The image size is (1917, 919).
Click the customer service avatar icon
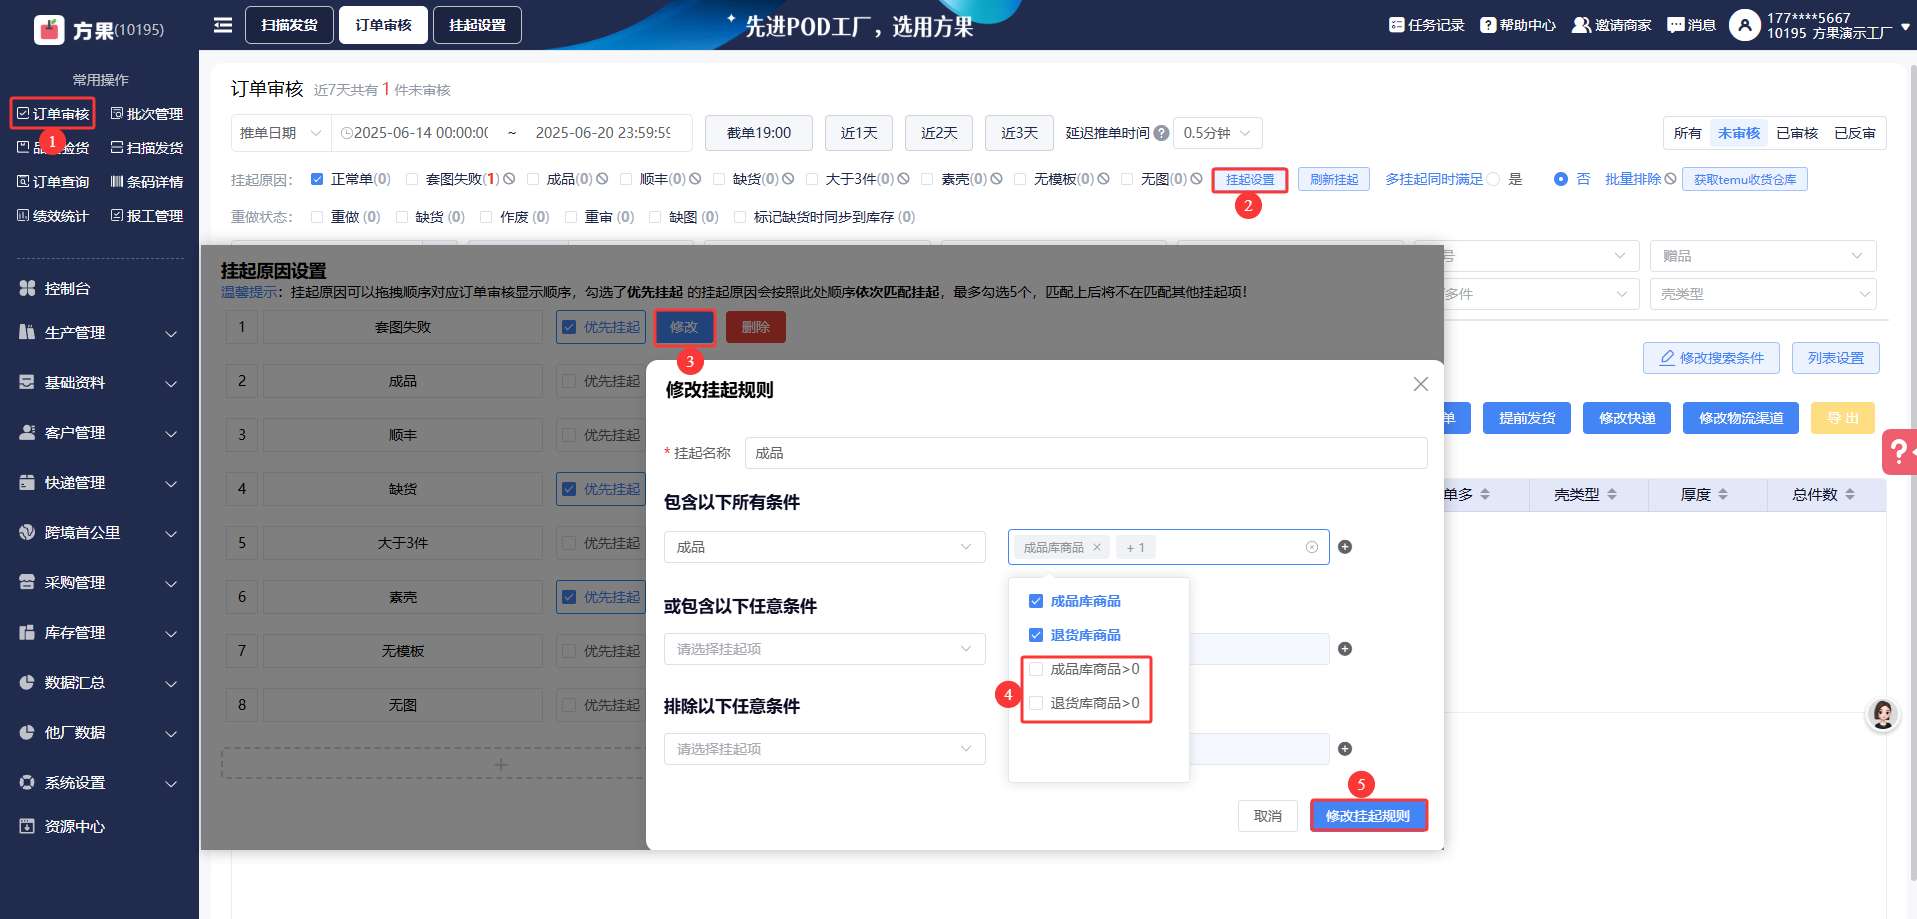click(1882, 714)
